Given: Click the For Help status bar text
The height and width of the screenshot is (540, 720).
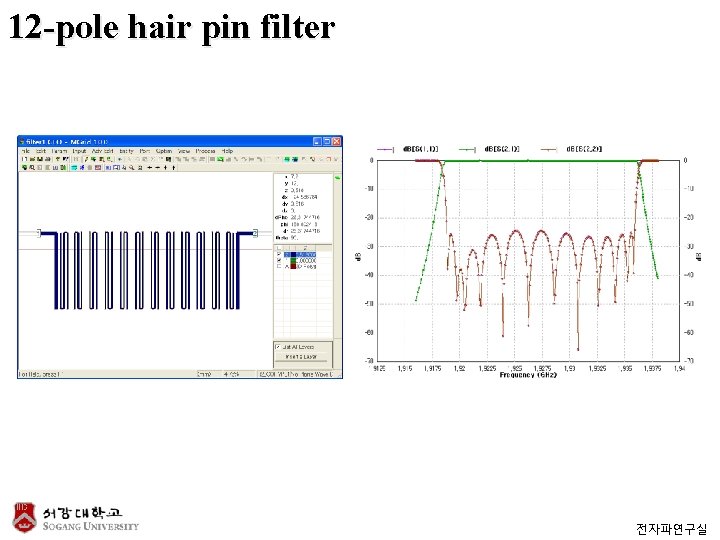Looking at the screenshot, I should pyautogui.click(x=39, y=374).
